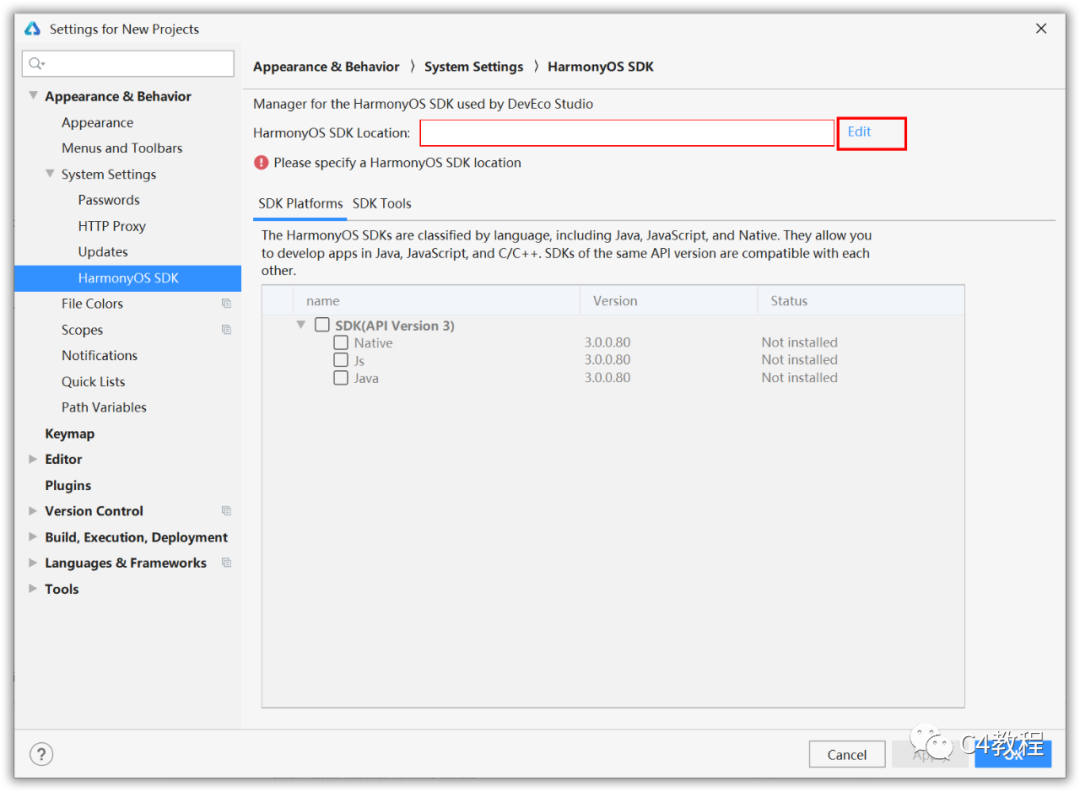Click the copy icon beside Scopes
The height and width of the screenshot is (792, 1080).
226,329
